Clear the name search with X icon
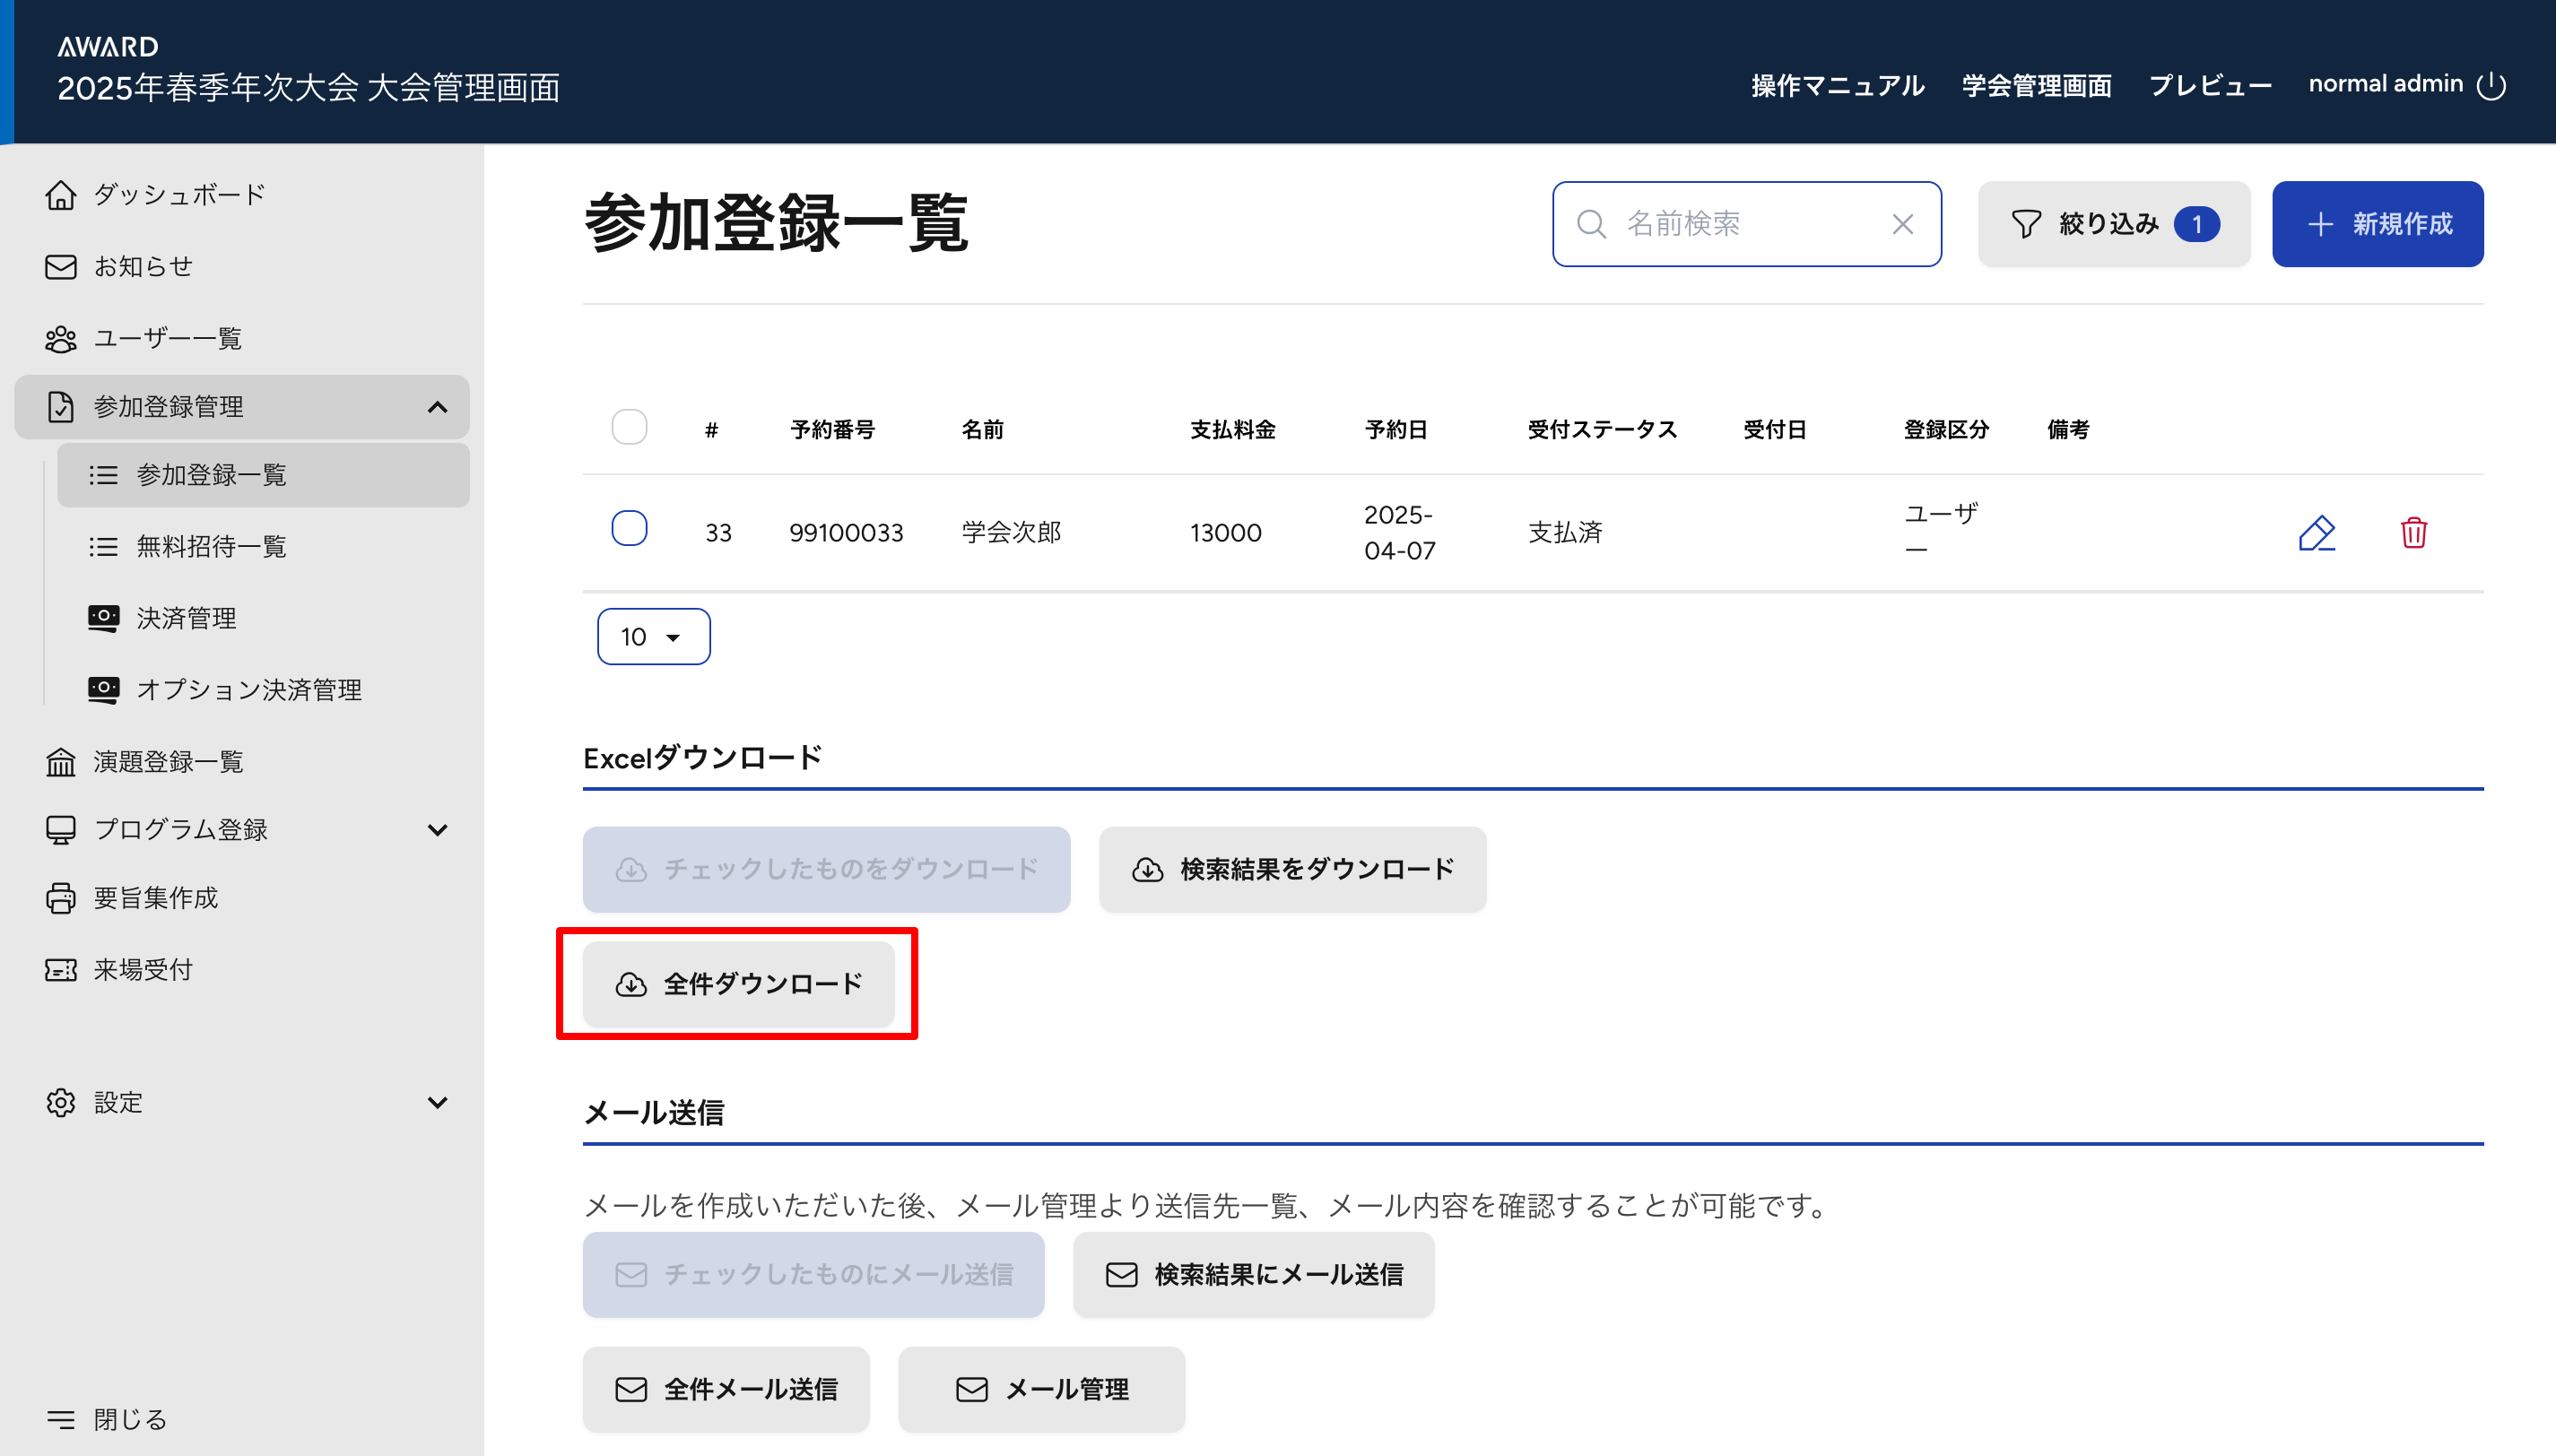Screen dimensions: 2556x1456 pos(1902,224)
